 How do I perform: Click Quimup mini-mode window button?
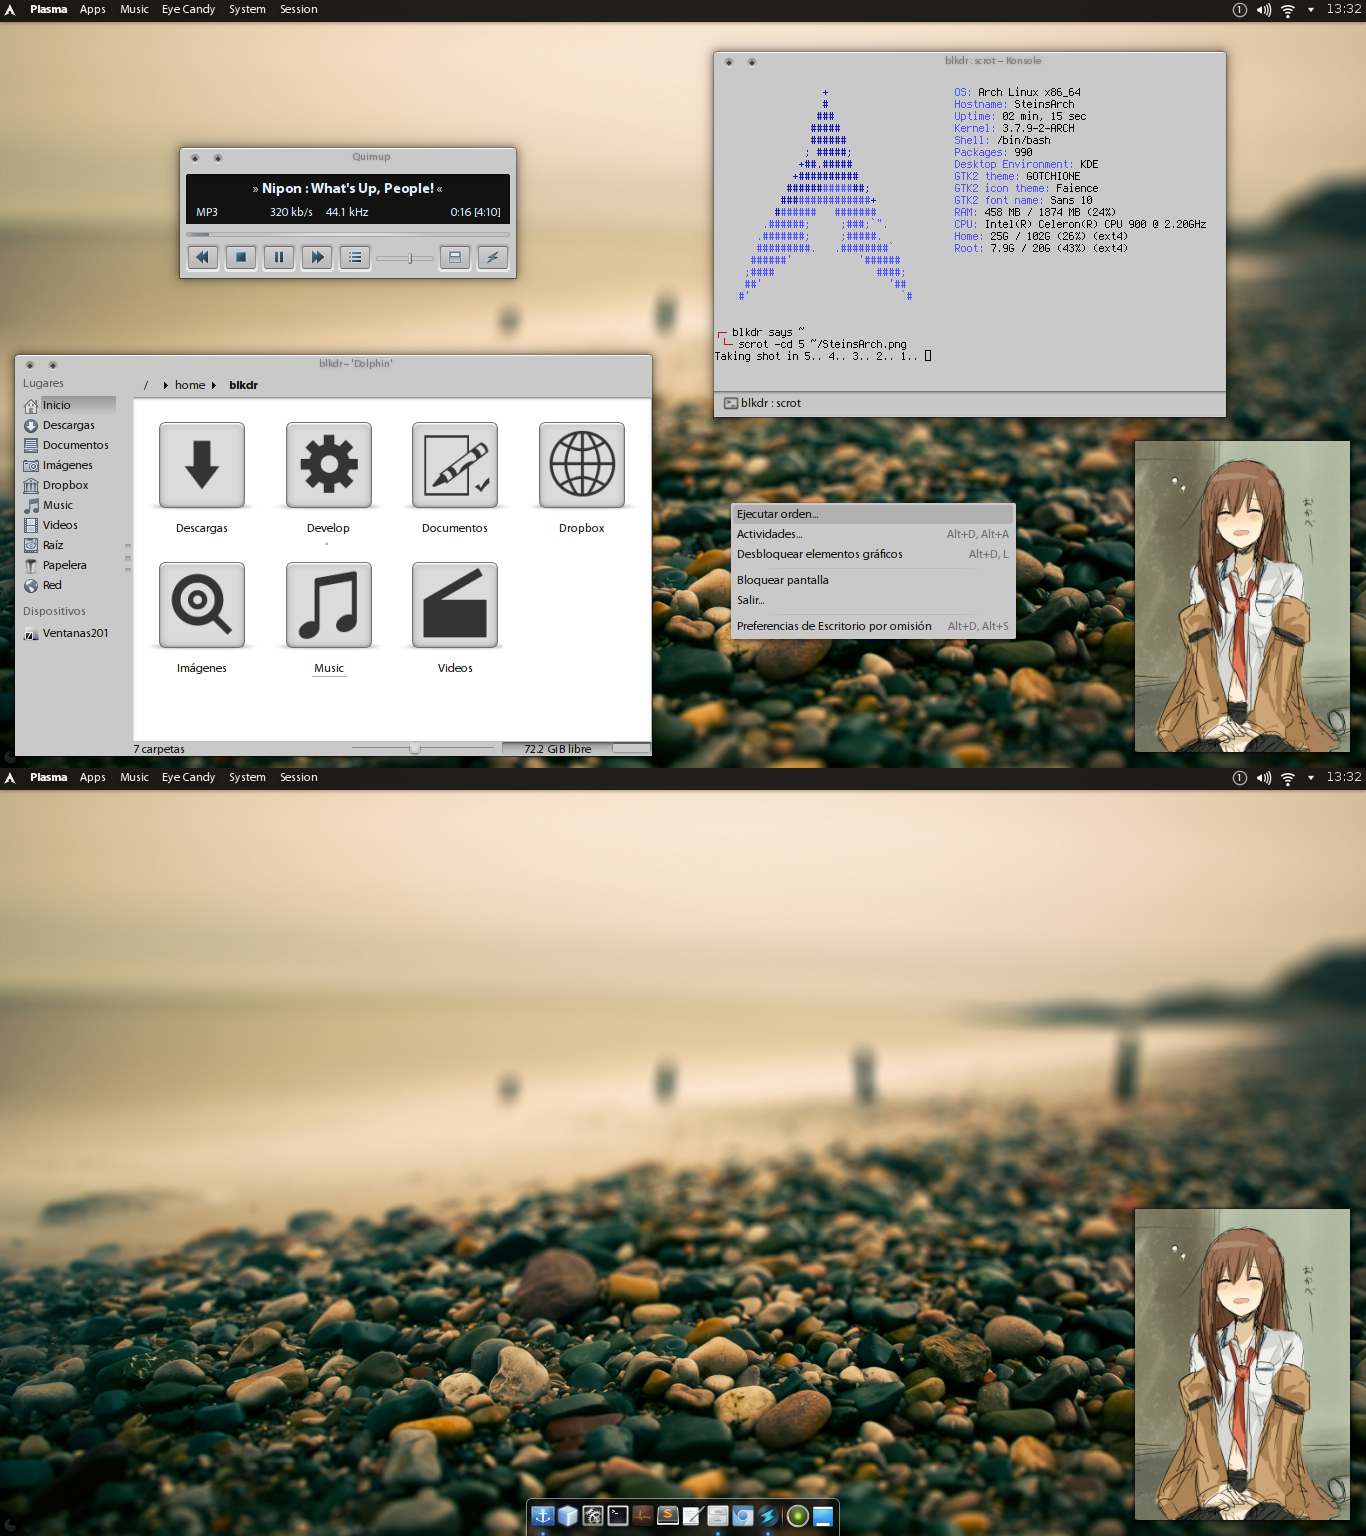pyautogui.click(x=455, y=257)
